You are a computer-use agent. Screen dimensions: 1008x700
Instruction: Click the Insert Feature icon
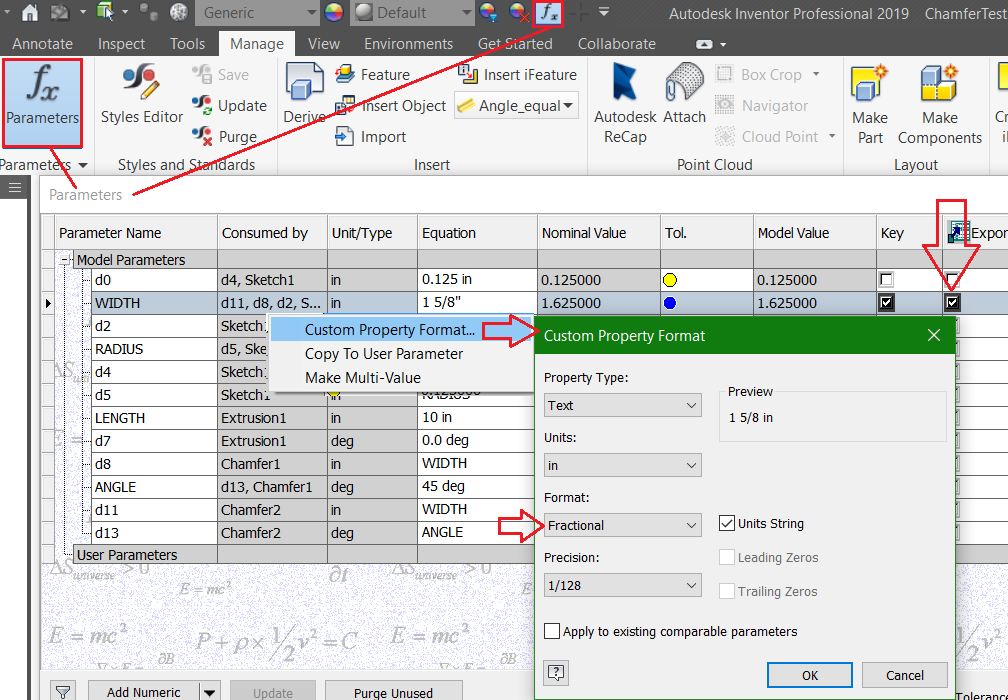click(x=345, y=74)
